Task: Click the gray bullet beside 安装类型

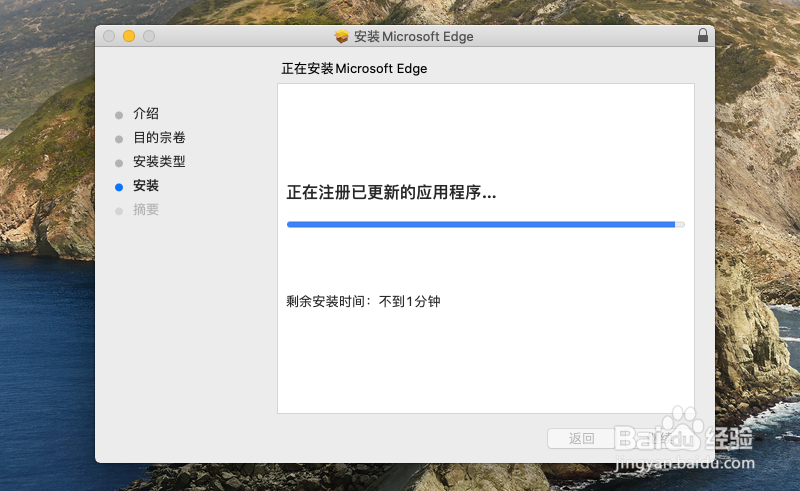Action: point(119,163)
